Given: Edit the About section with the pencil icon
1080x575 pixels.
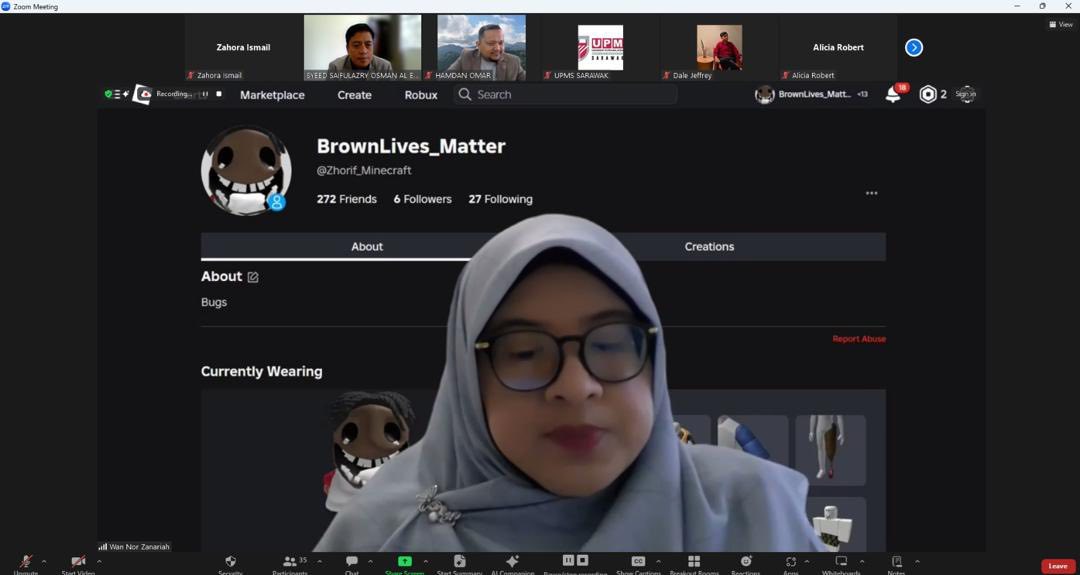Looking at the screenshot, I should [253, 277].
